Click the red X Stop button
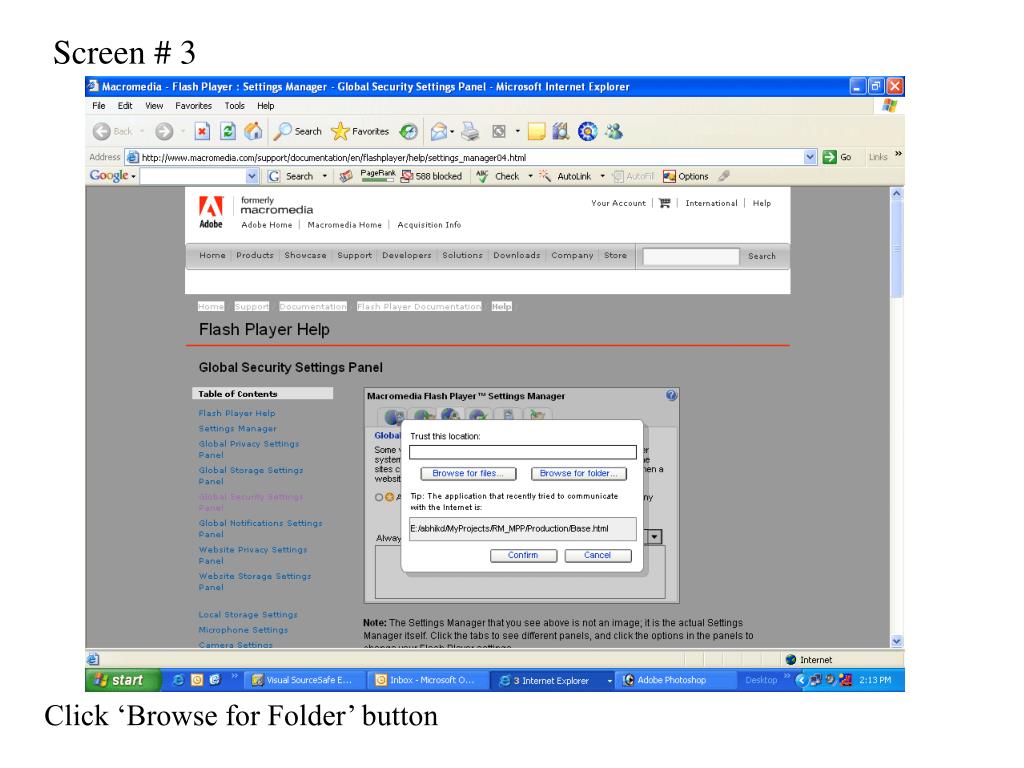The image size is (1024, 768). [202, 132]
